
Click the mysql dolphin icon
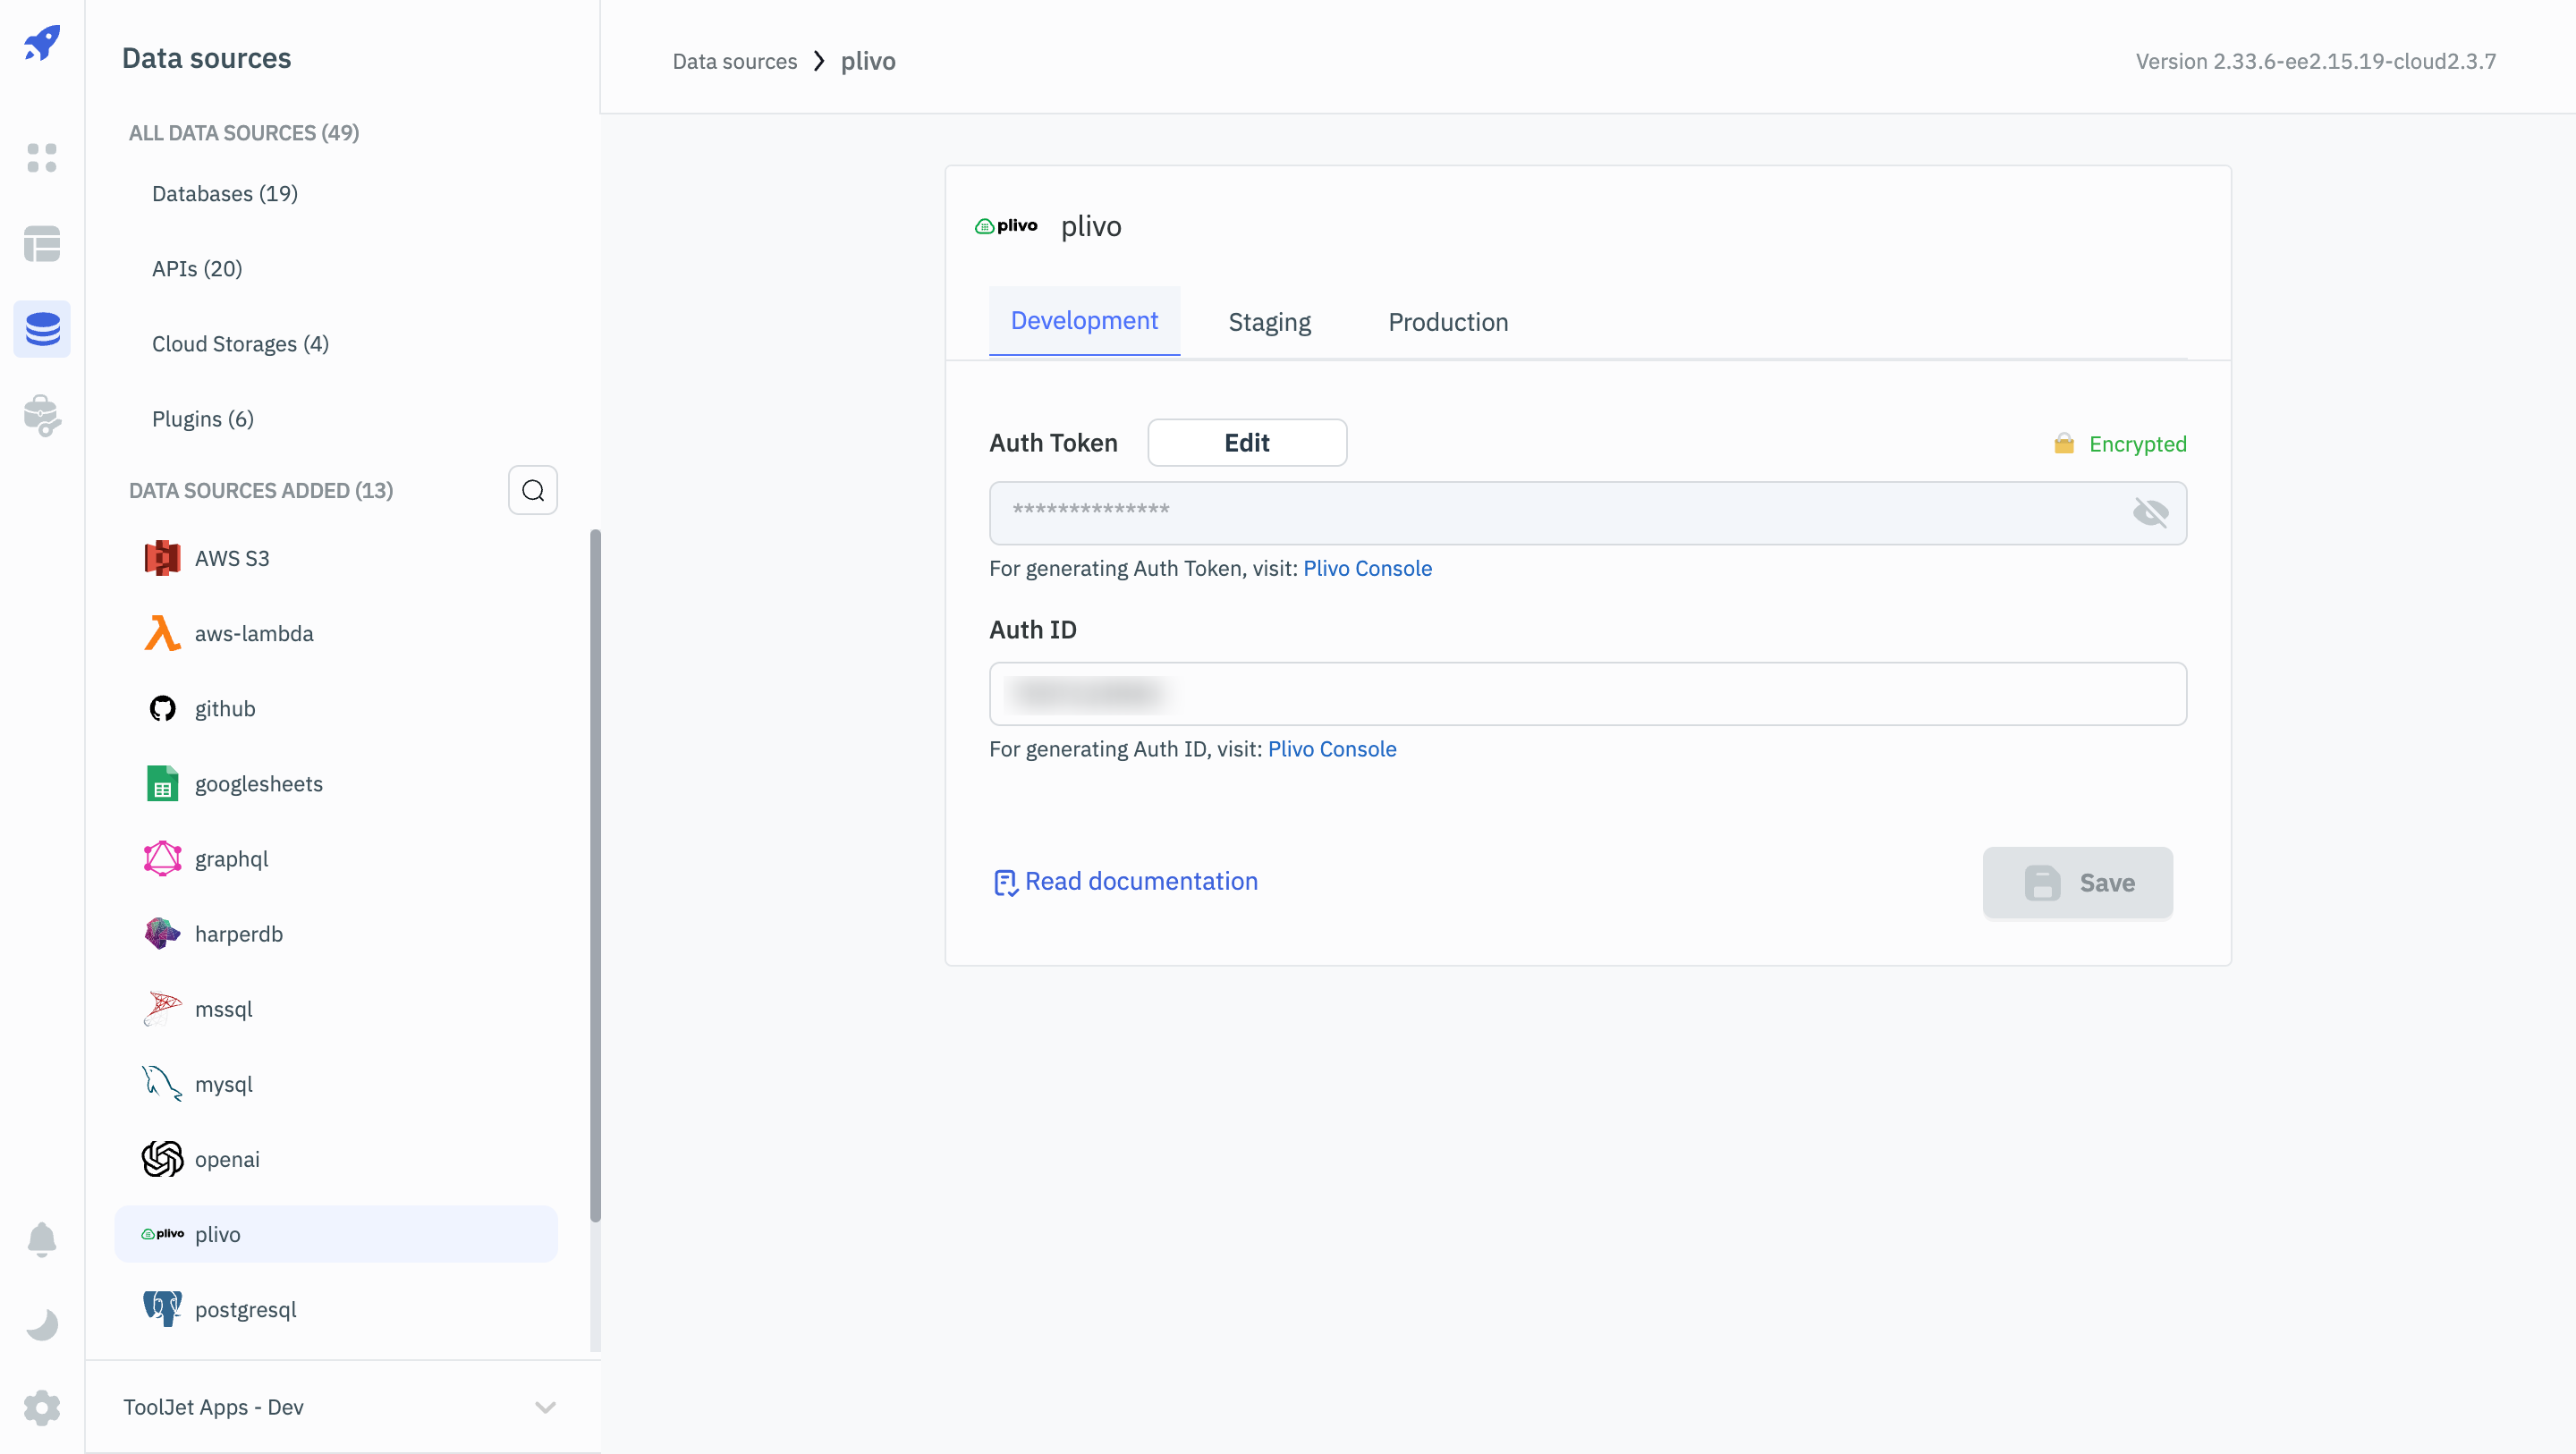pyautogui.click(x=162, y=1083)
